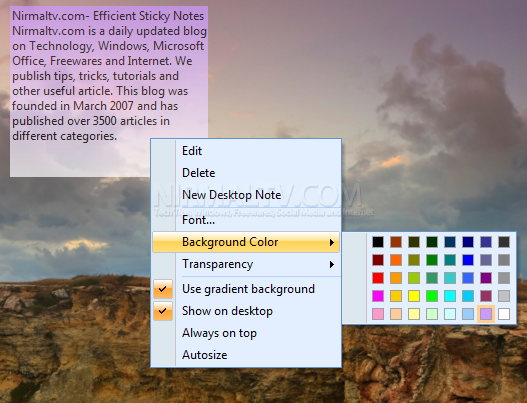
Task: Choose the gold swatch
Action: coord(396,296)
